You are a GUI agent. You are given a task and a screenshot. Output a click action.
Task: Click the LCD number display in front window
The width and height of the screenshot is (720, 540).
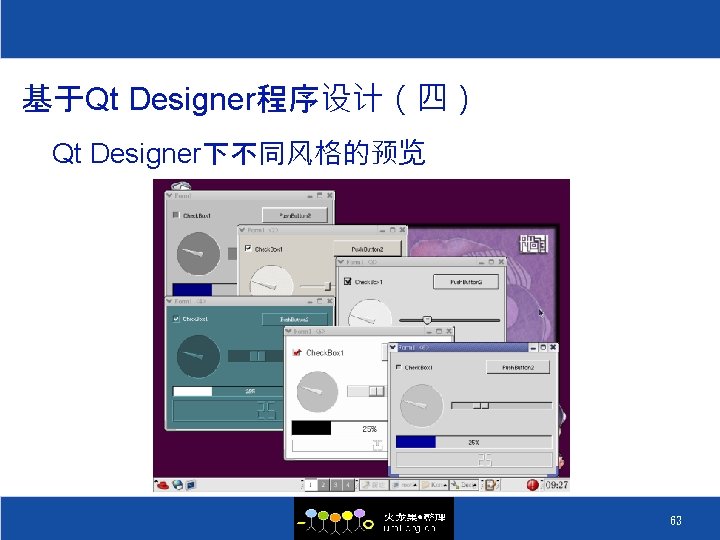click(474, 460)
